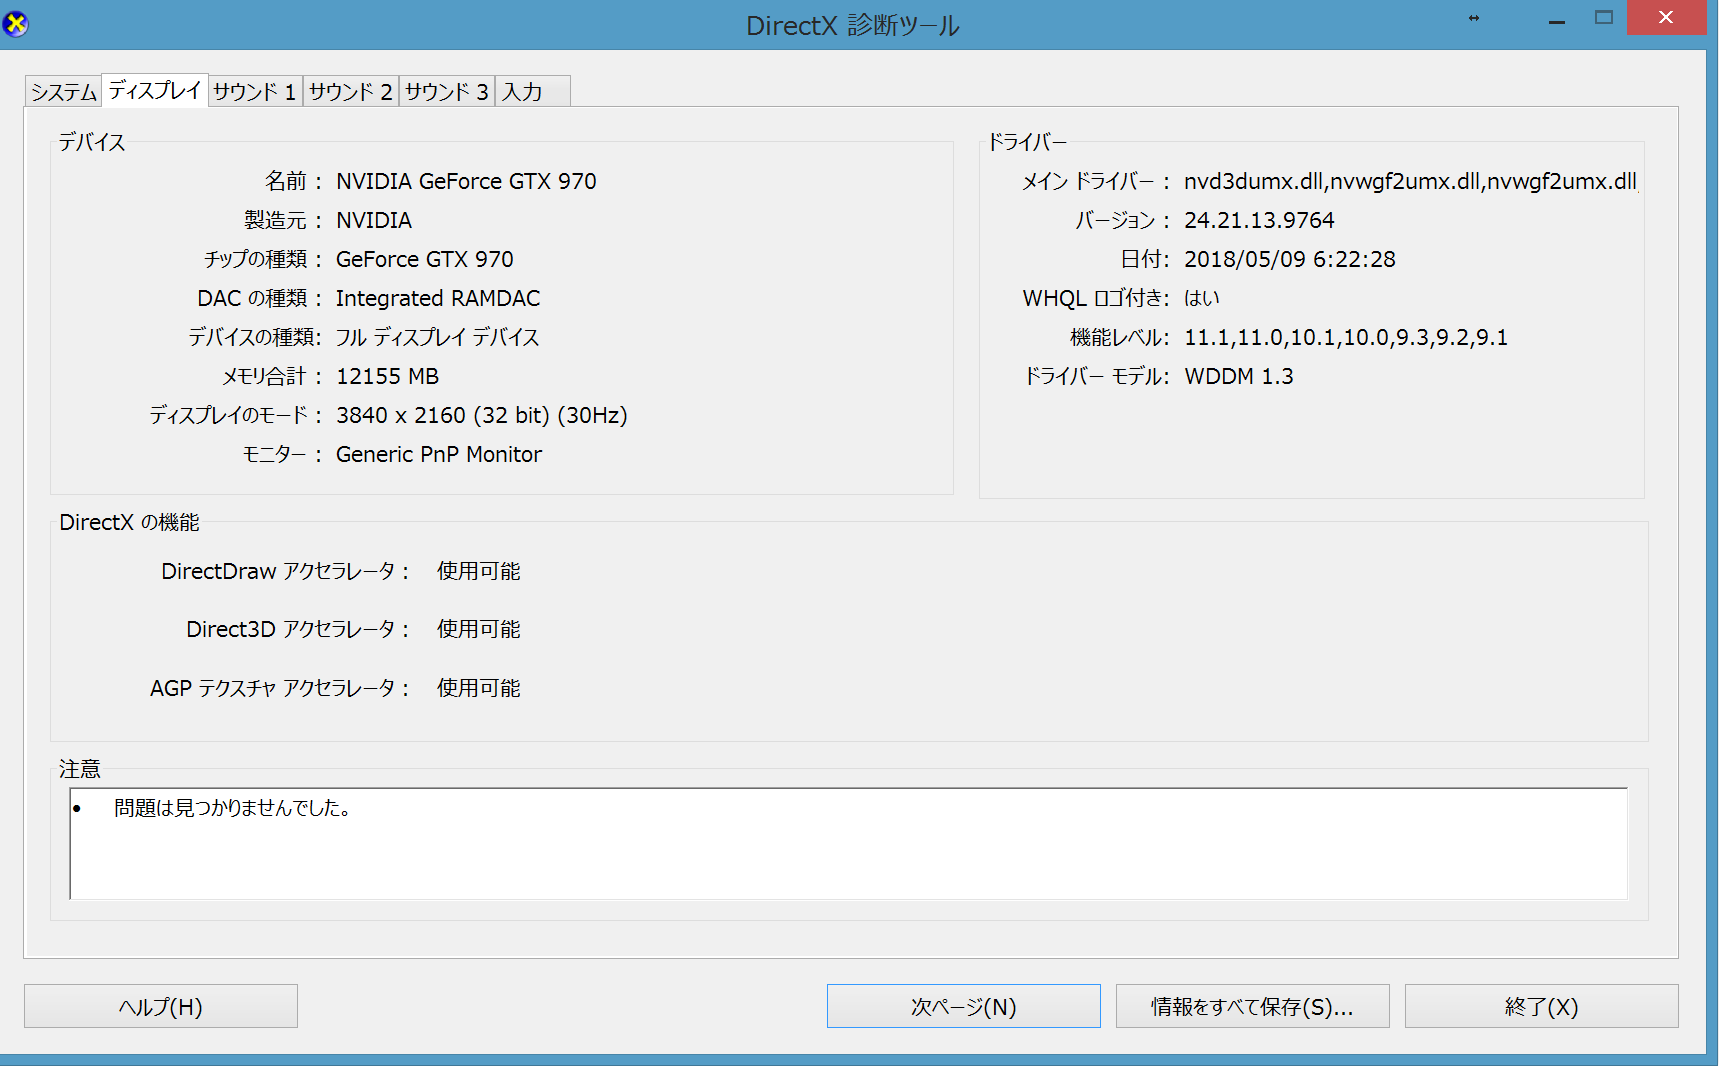Click the notes box with 問題は見つかりませんでした。
Image resolution: width=1719 pixels, height=1066 pixels.
coord(848,843)
